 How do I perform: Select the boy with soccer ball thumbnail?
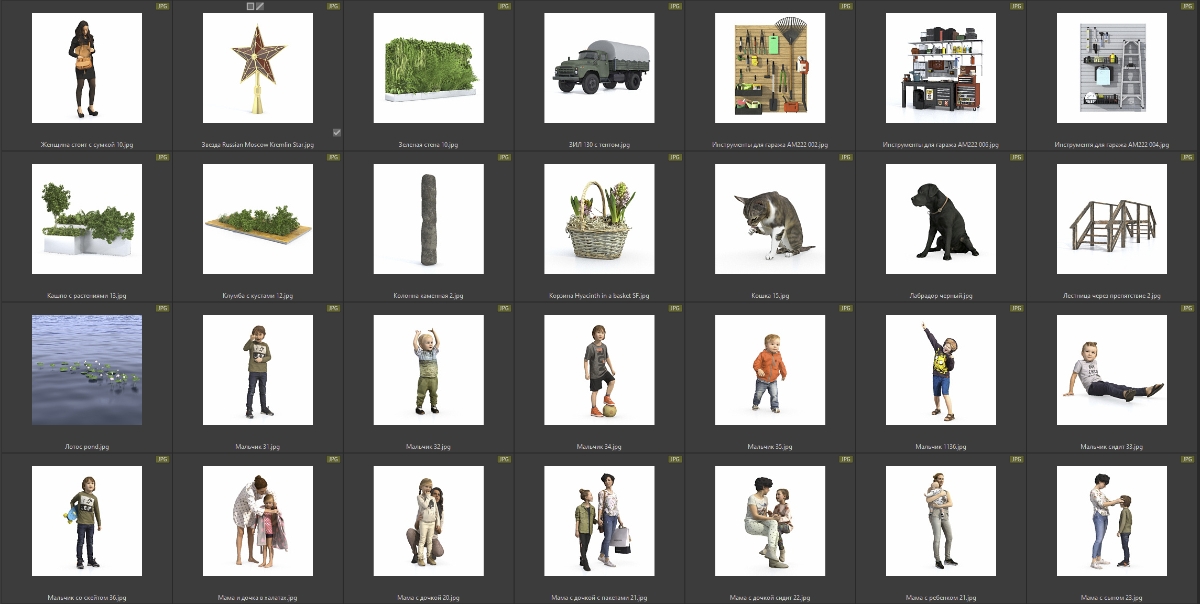pyautogui.click(x=599, y=370)
